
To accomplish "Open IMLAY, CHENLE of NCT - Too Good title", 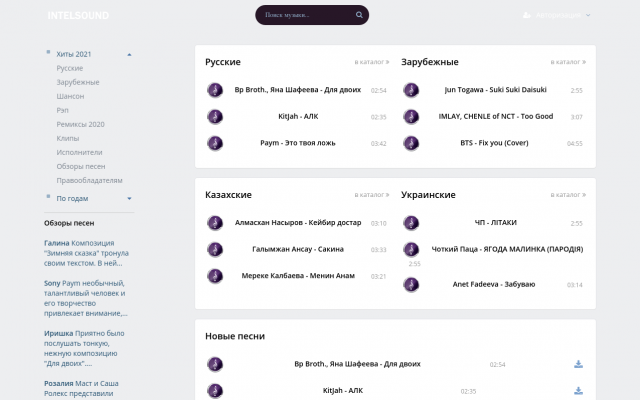I will click(x=496, y=116).
